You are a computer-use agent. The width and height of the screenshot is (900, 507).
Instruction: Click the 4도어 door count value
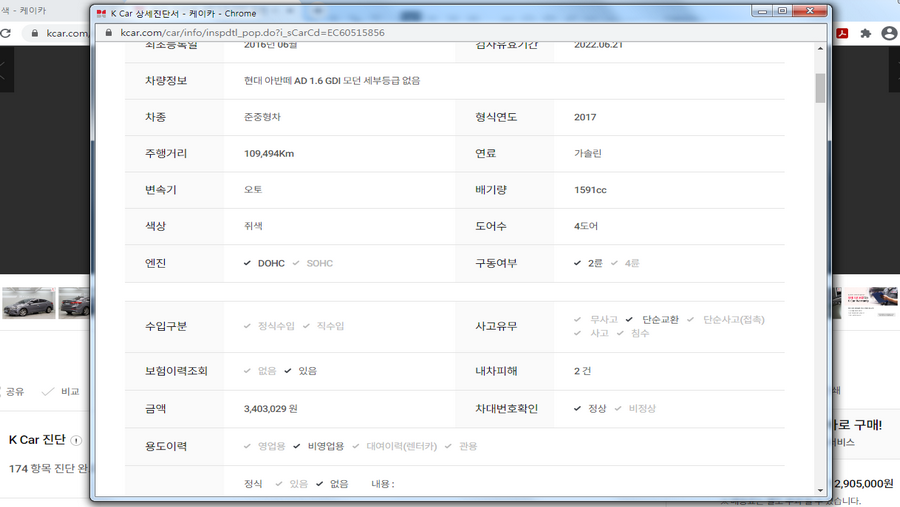[585, 226]
